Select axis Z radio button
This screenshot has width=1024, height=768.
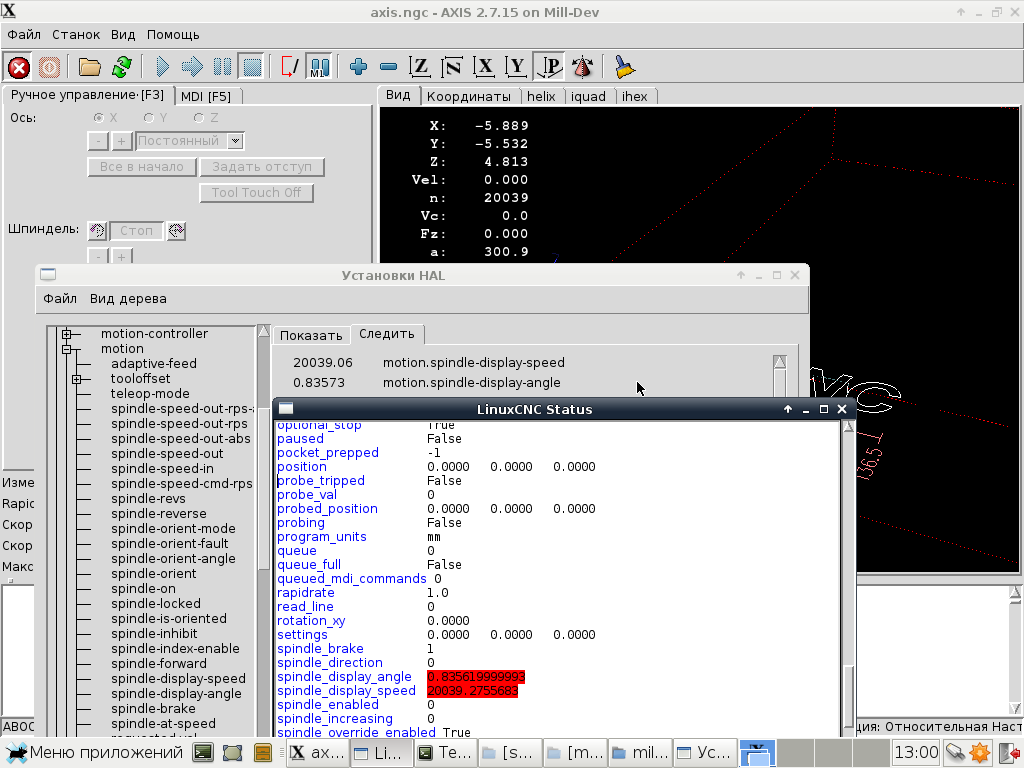199,118
